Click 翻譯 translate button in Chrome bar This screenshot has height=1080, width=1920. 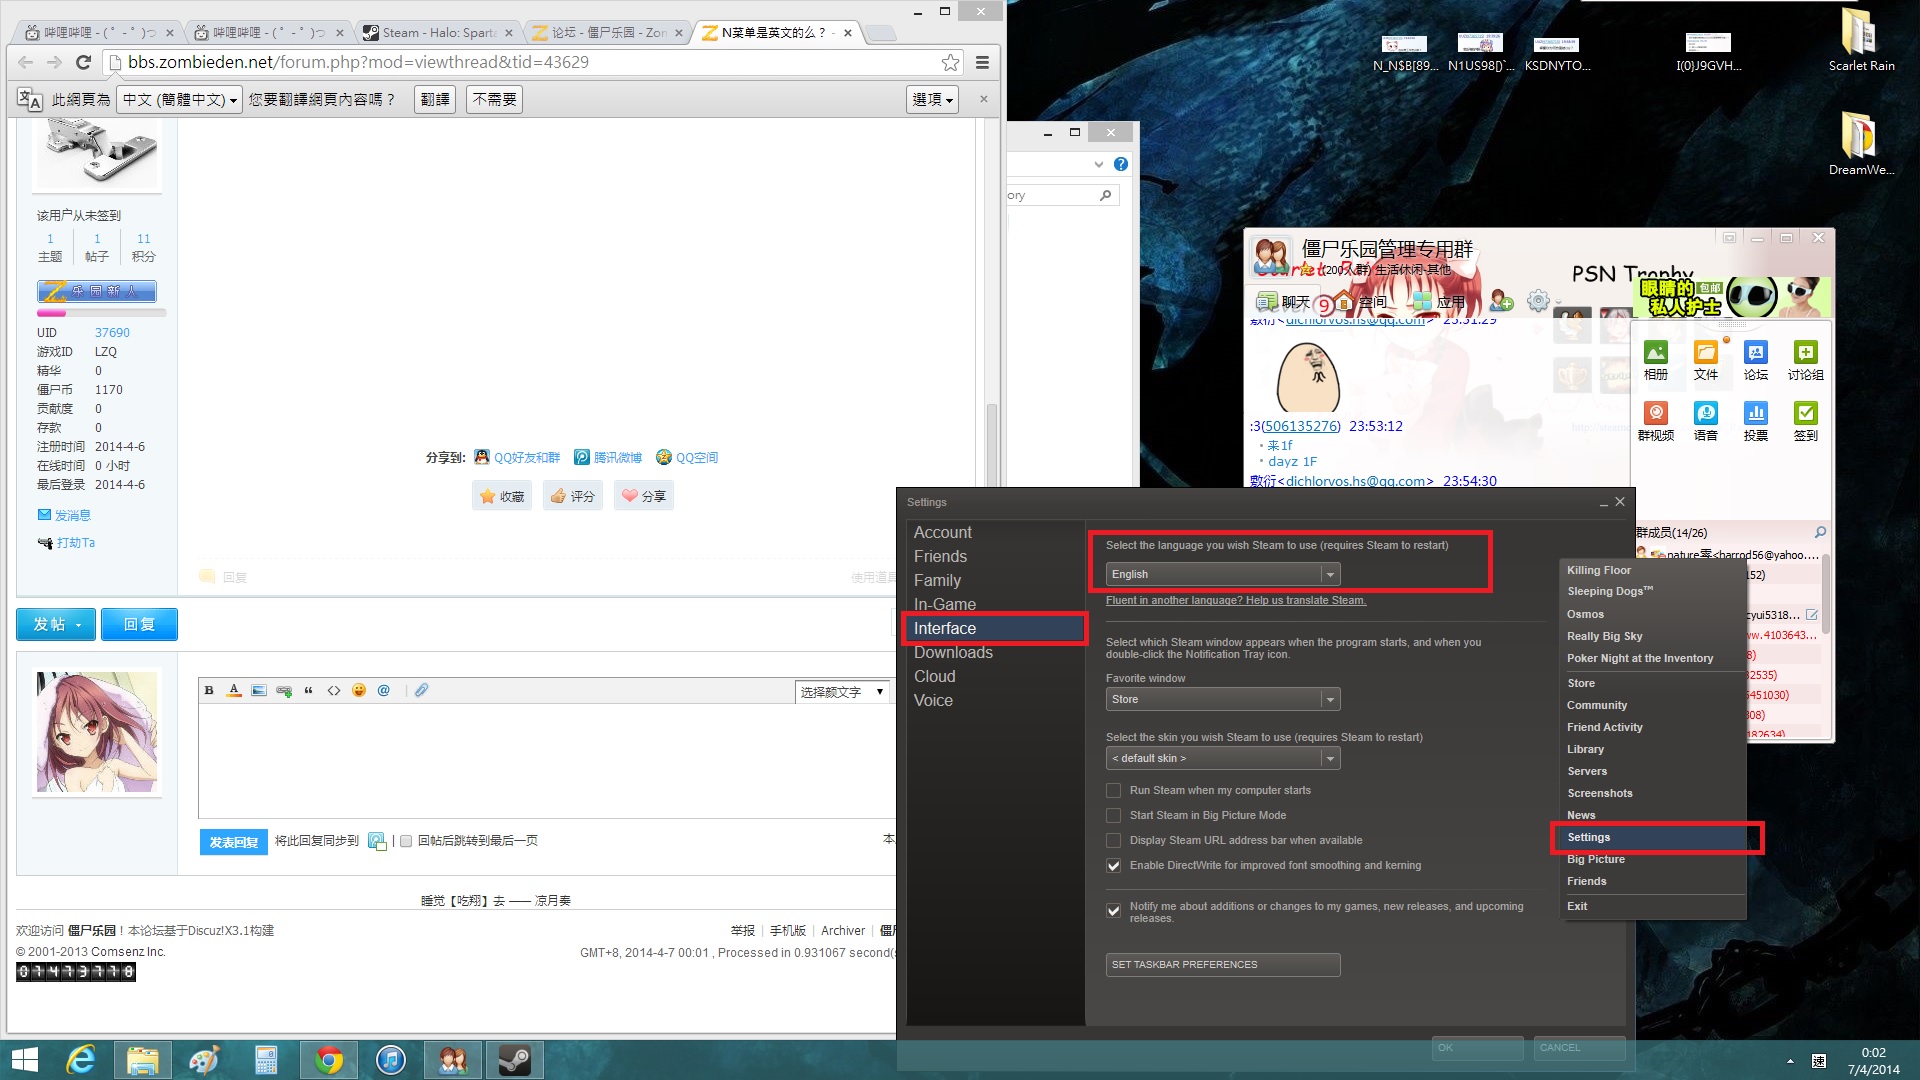click(435, 99)
